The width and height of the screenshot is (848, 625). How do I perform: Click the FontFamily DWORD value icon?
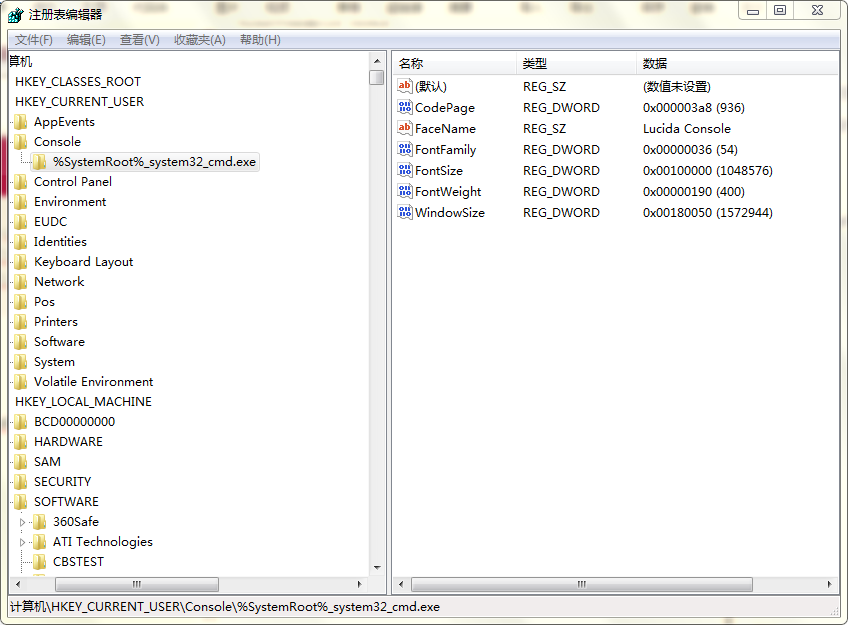point(405,149)
